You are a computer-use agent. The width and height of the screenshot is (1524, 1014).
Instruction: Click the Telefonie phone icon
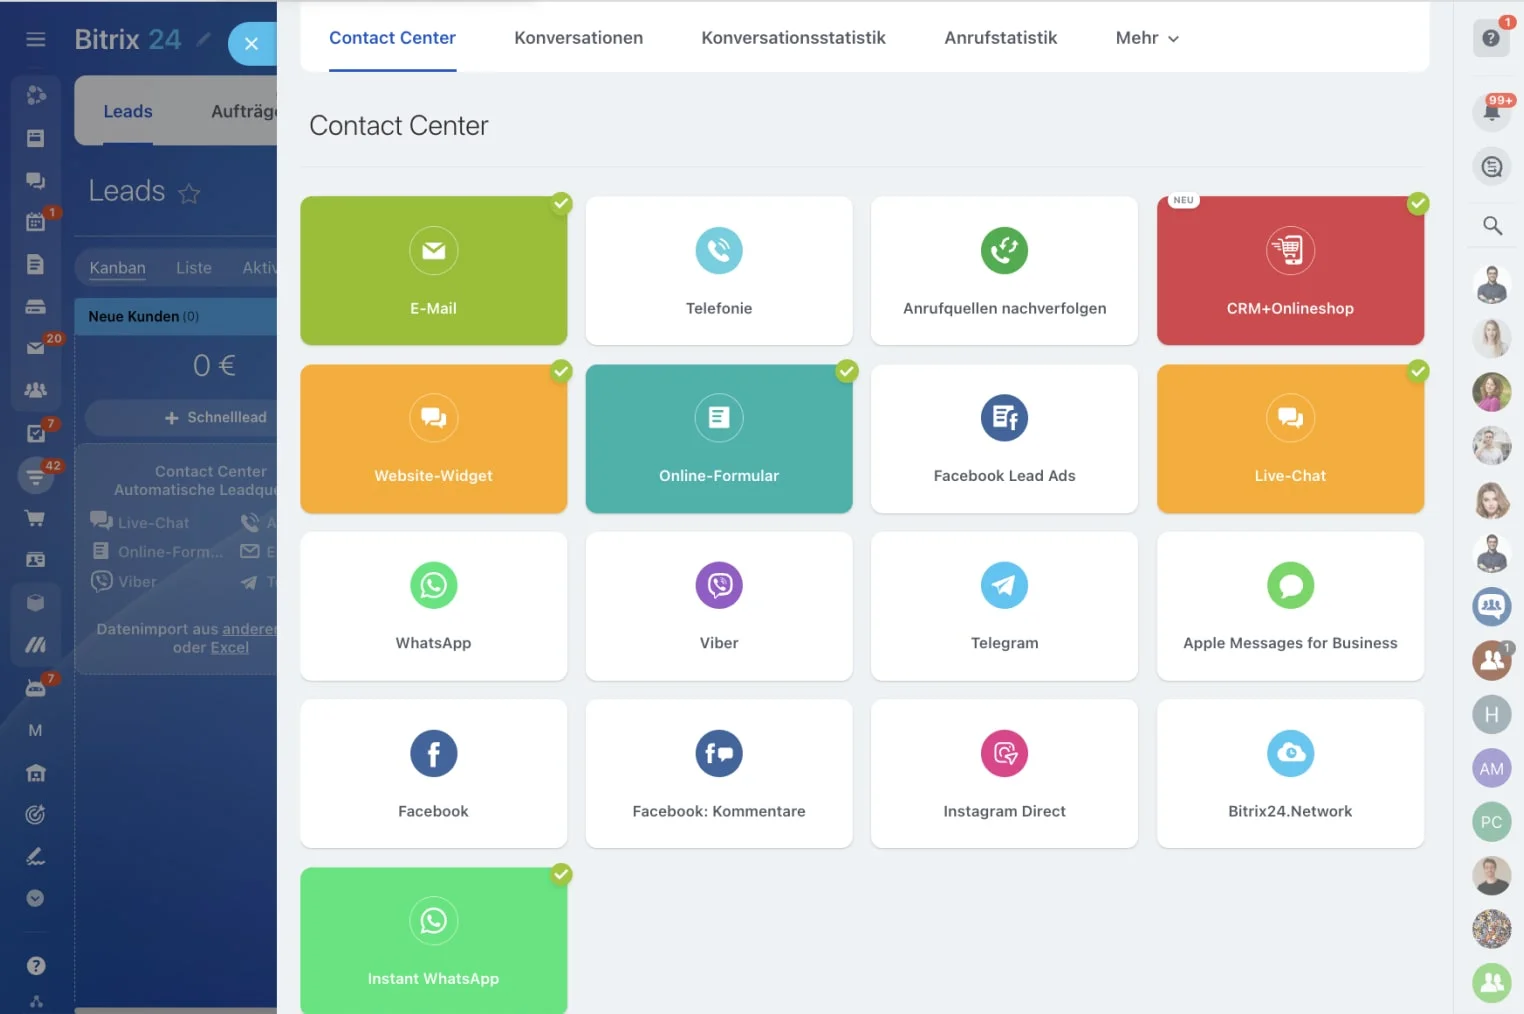click(718, 251)
